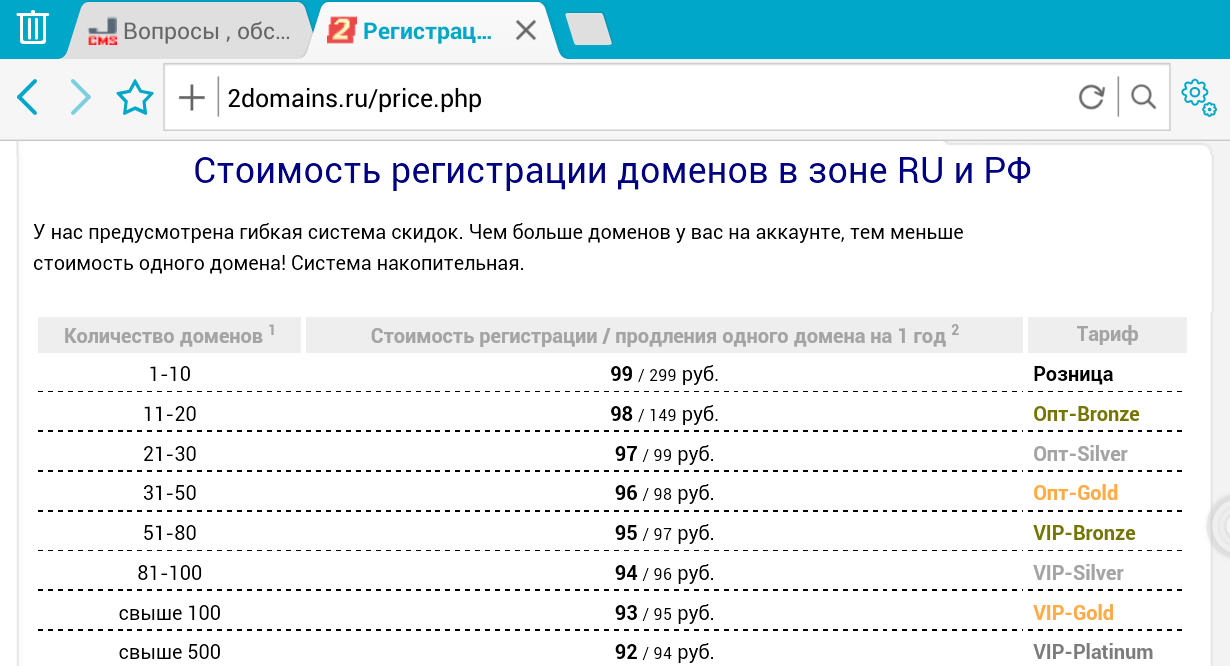
Task: Select the Регистрац... tab
Action: point(428,31)
